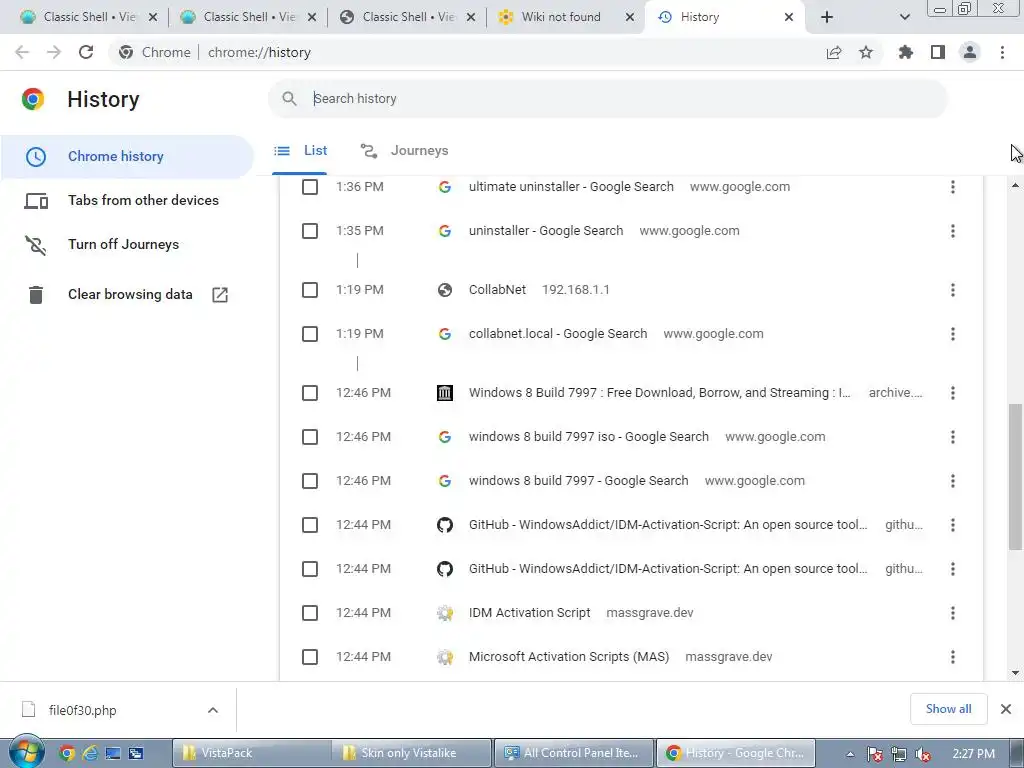The image size is (1024, 768).
Task: Open All Control Panel Items taskbar window
Action: point(574,753)
